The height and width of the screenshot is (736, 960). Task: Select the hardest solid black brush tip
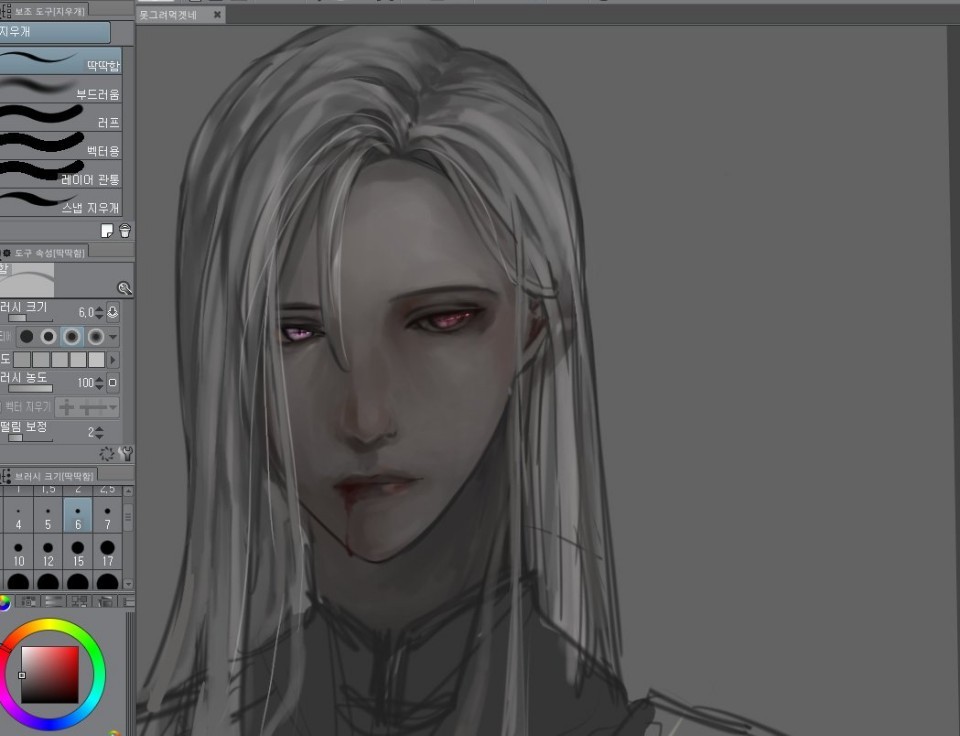[27, 336]
